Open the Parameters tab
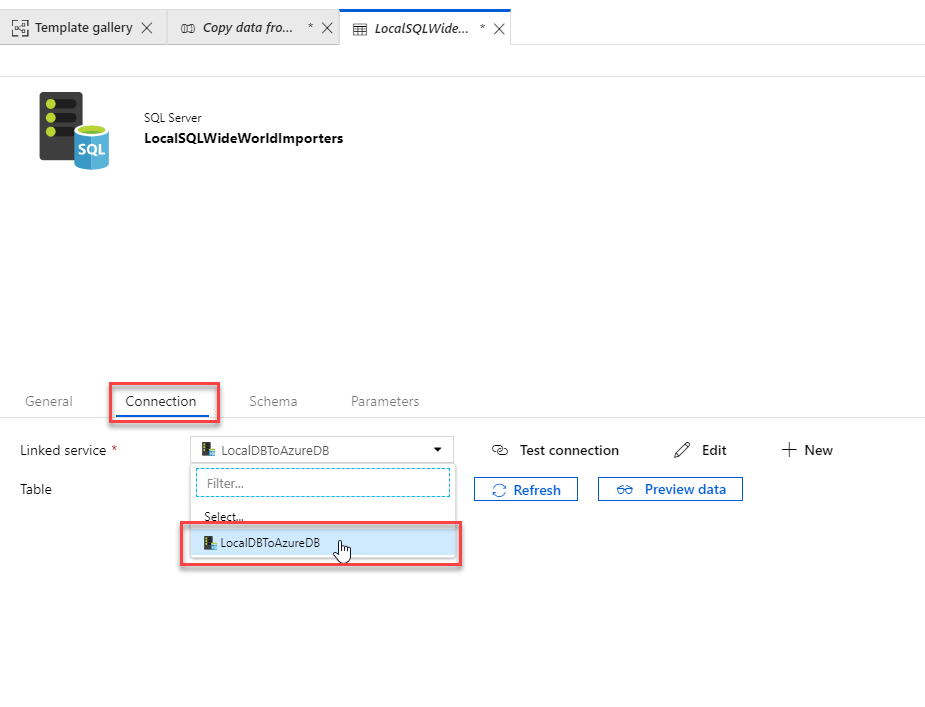Image resolution: width=925 pixels, height=707 pixels. coord(385,401)
